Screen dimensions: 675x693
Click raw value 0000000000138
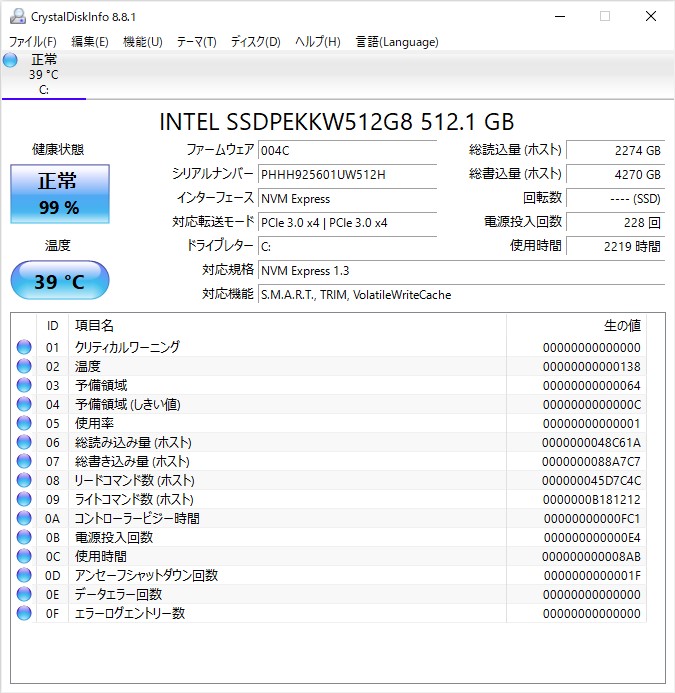coord(591,366)
